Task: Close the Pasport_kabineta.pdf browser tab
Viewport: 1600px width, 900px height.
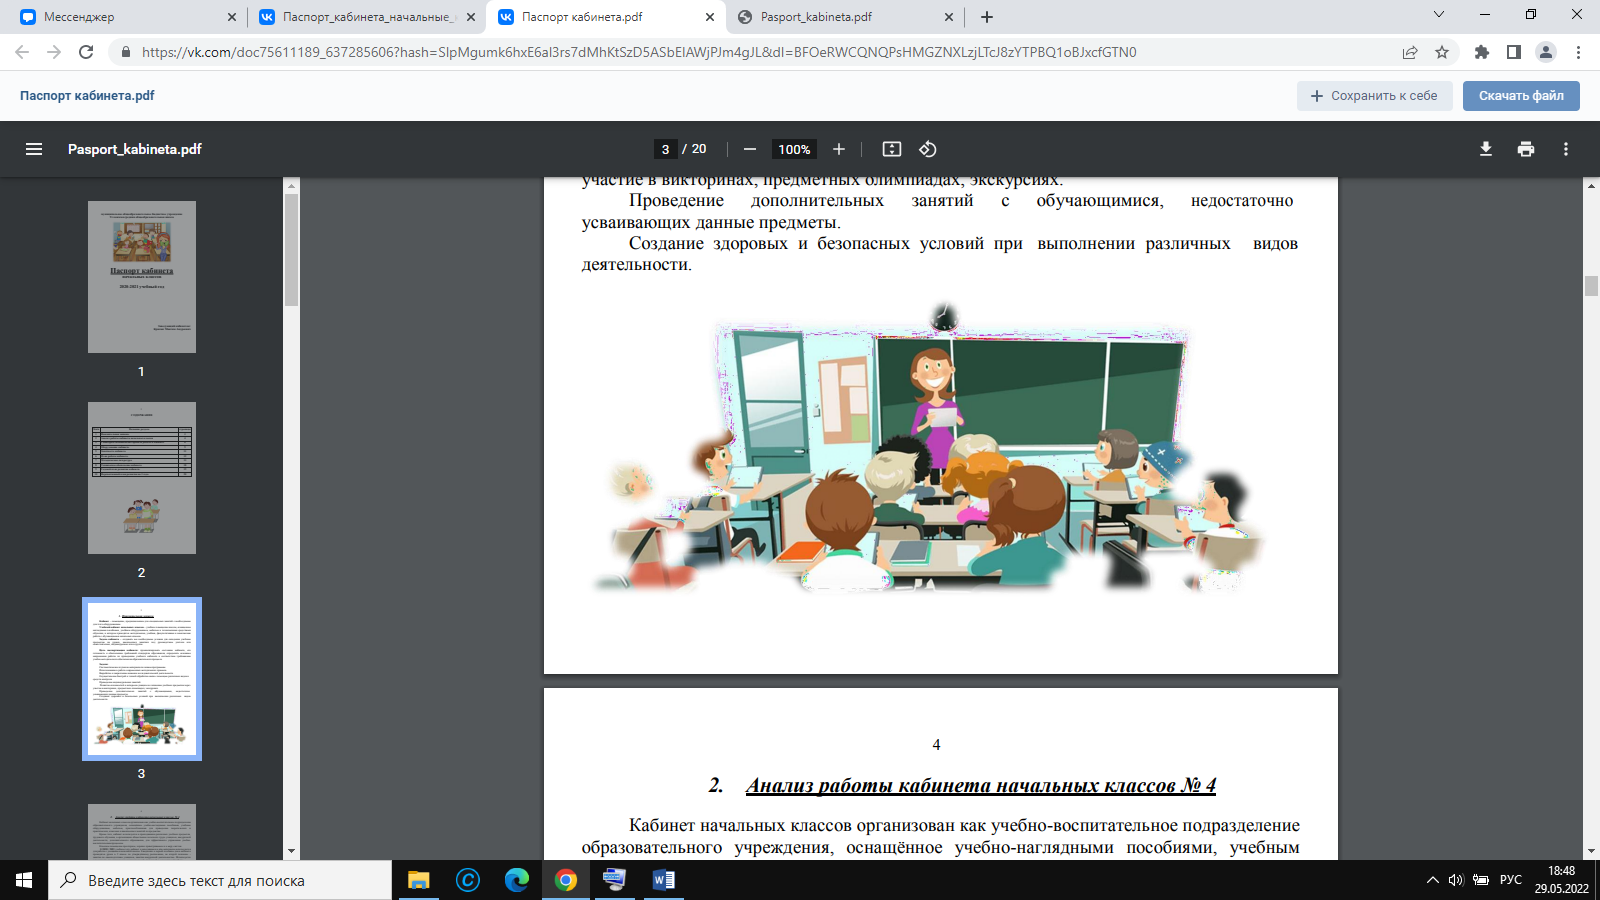Action: 949,17
